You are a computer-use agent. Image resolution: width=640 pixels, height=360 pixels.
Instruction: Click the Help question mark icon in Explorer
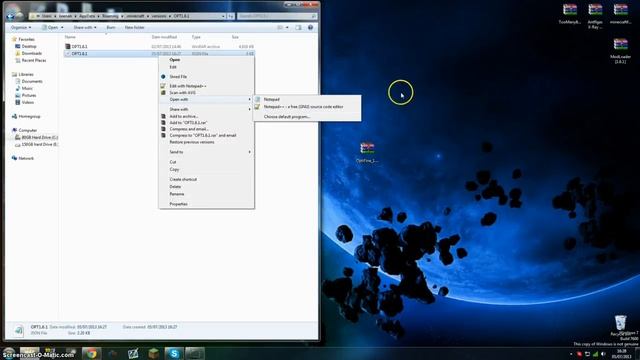(310, 27)
